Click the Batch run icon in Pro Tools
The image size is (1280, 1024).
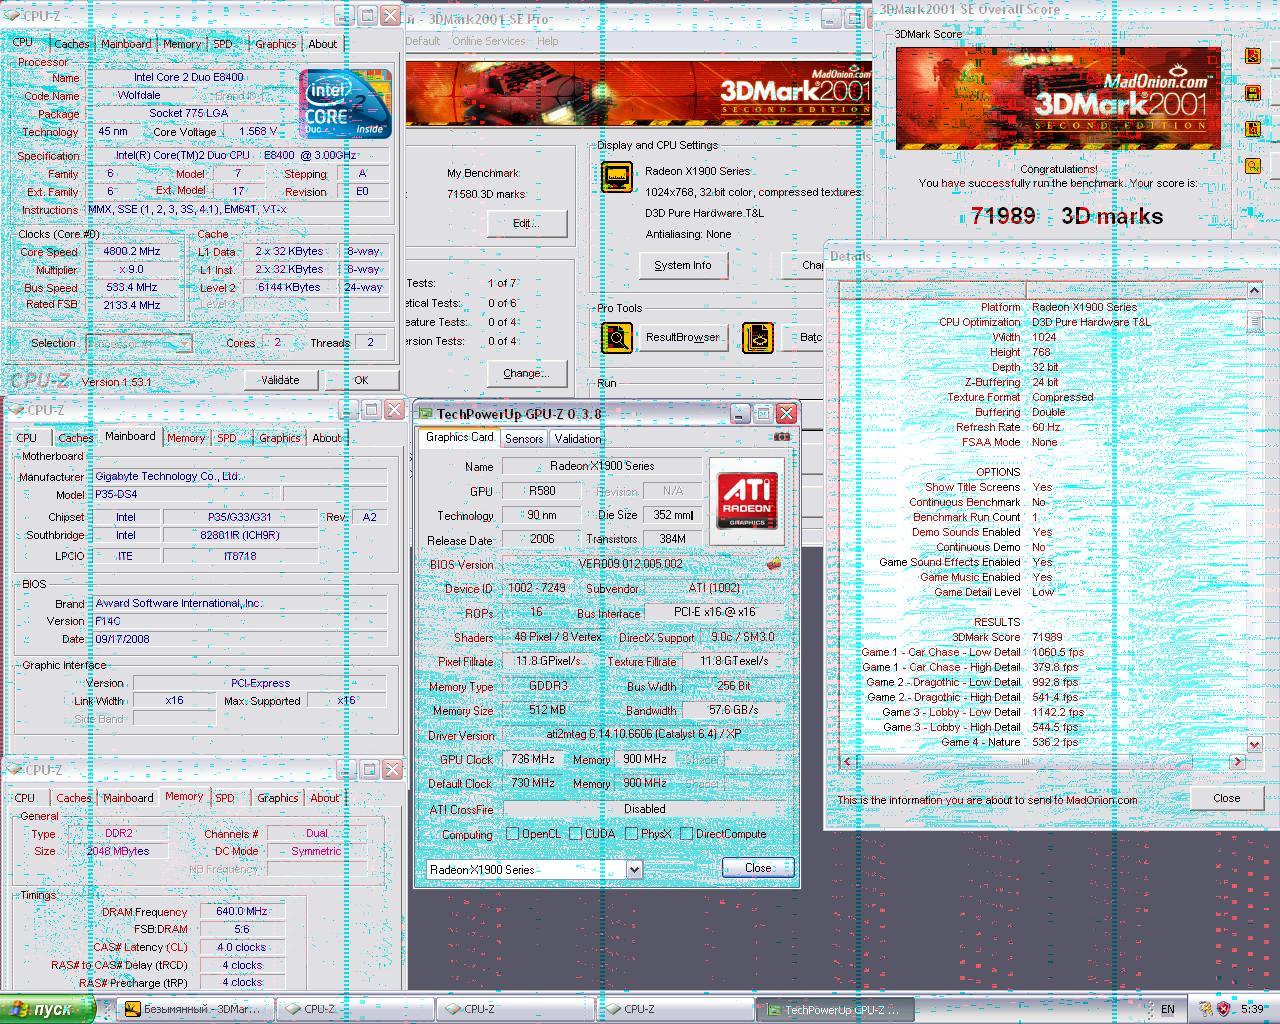(758, 338)
